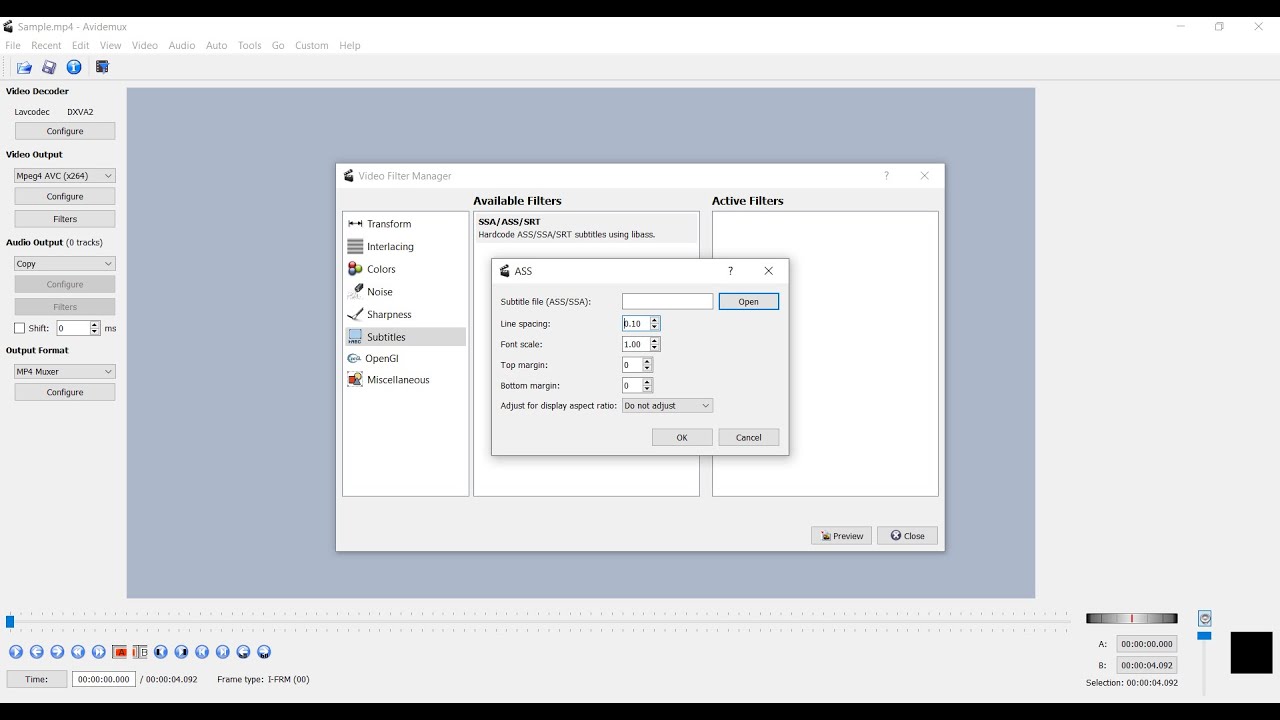
Task: Select the Subtitles filter category
Action: [x=405, y=337]
